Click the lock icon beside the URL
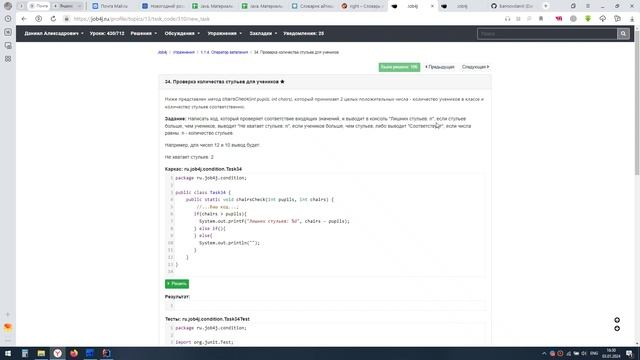The width and height of the screenshot is (640, 360). 66,19
